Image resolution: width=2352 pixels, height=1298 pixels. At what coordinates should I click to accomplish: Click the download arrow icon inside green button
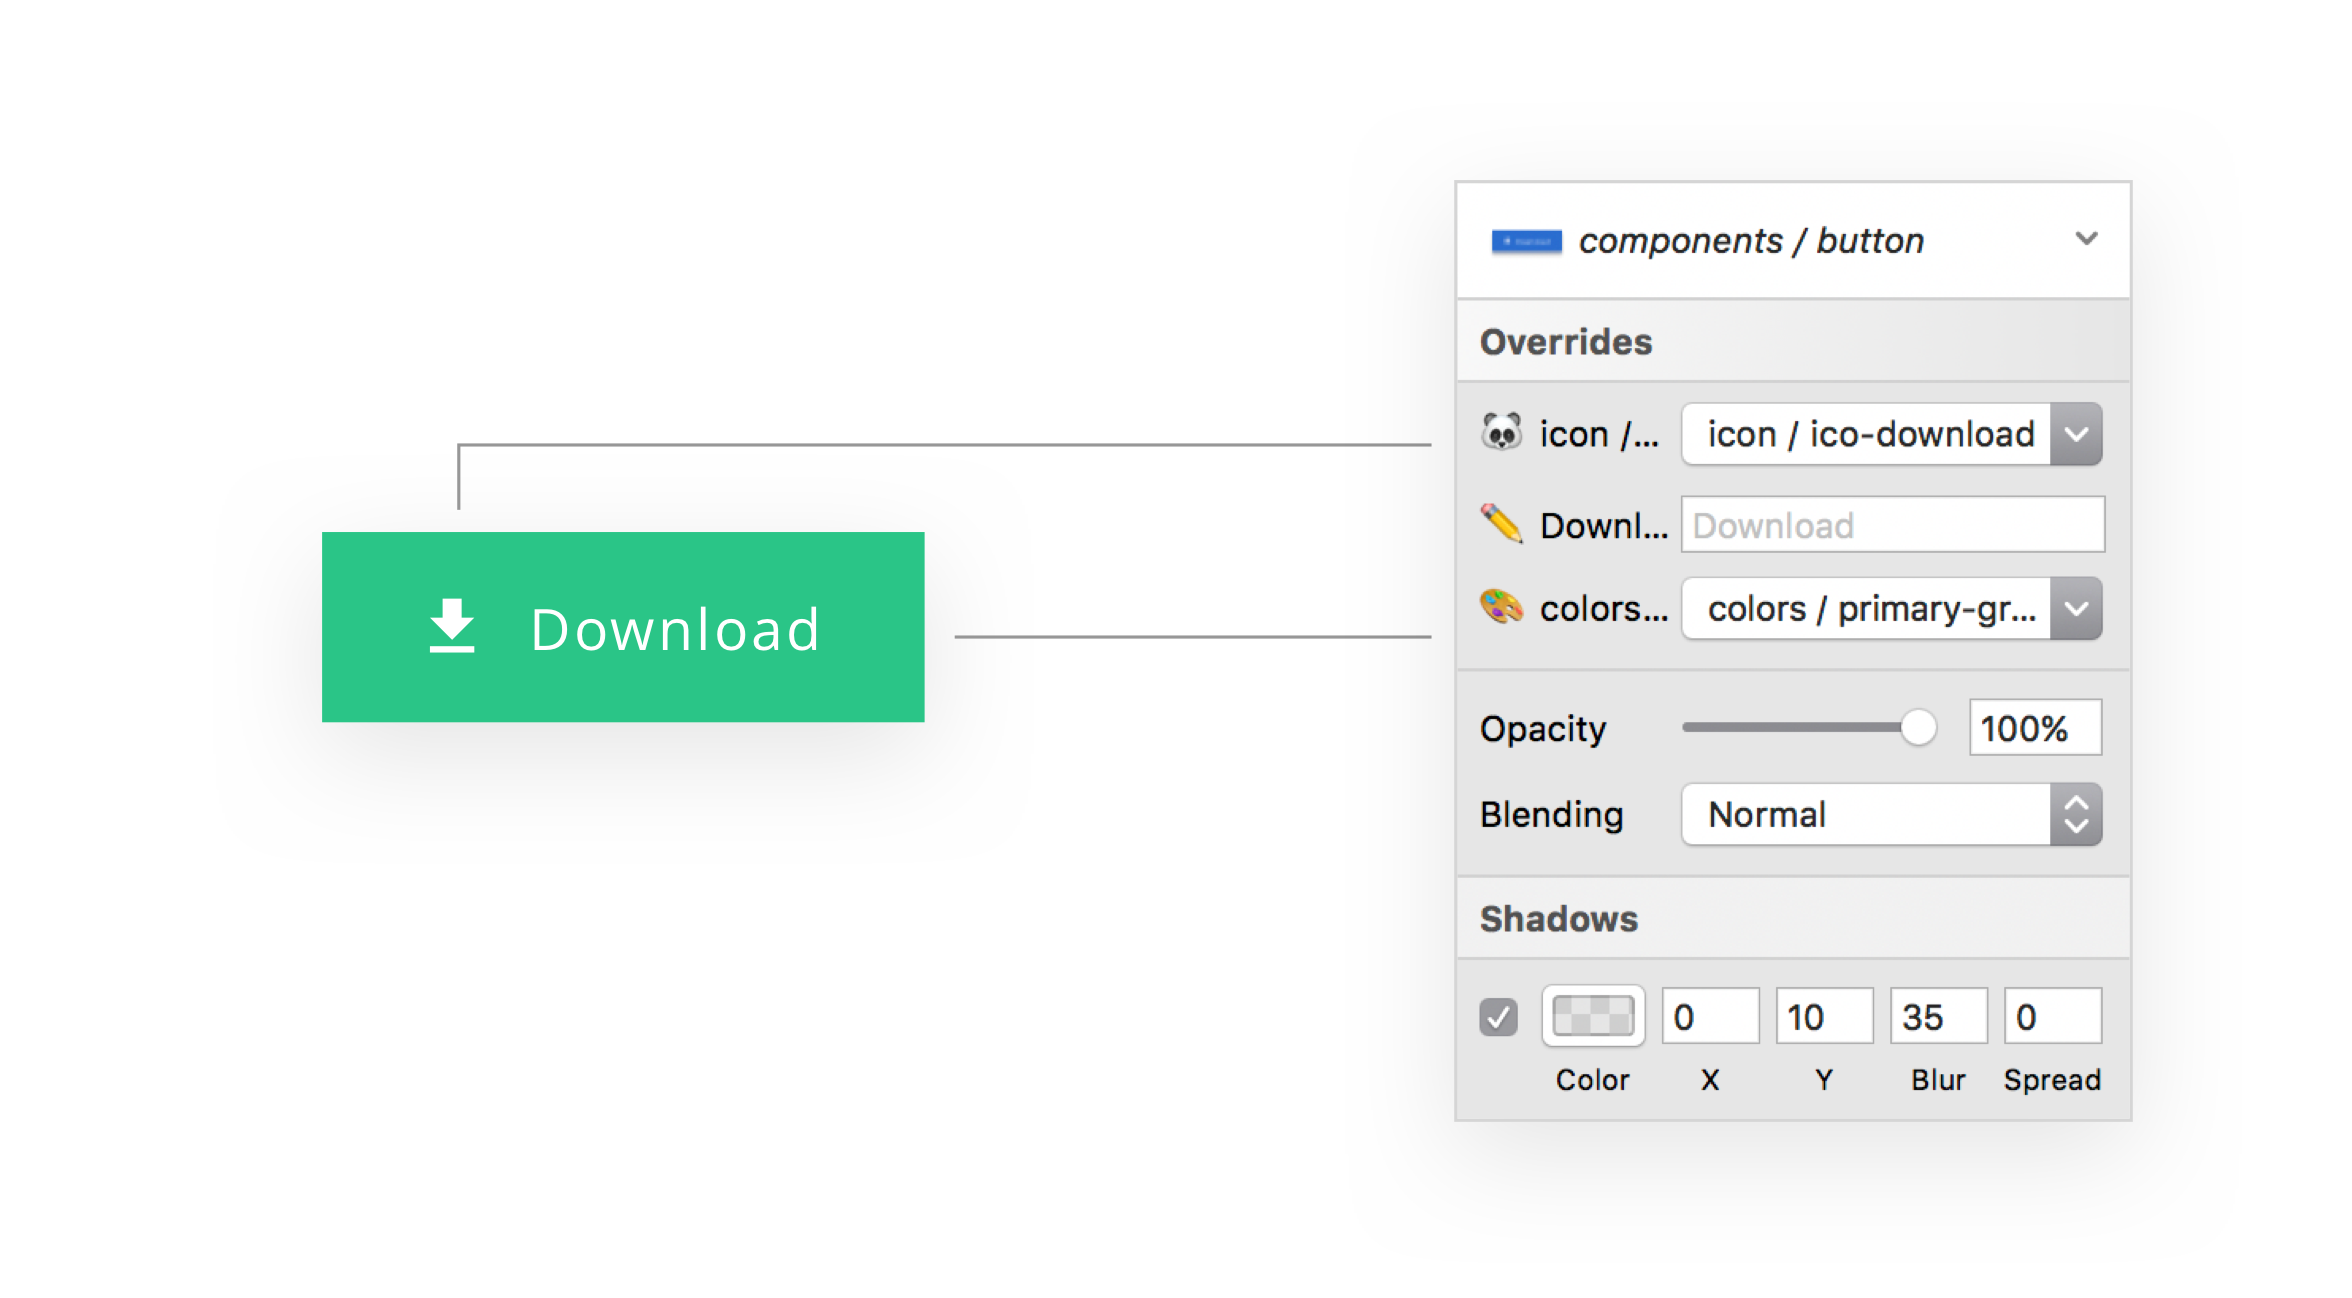(451, 628)
